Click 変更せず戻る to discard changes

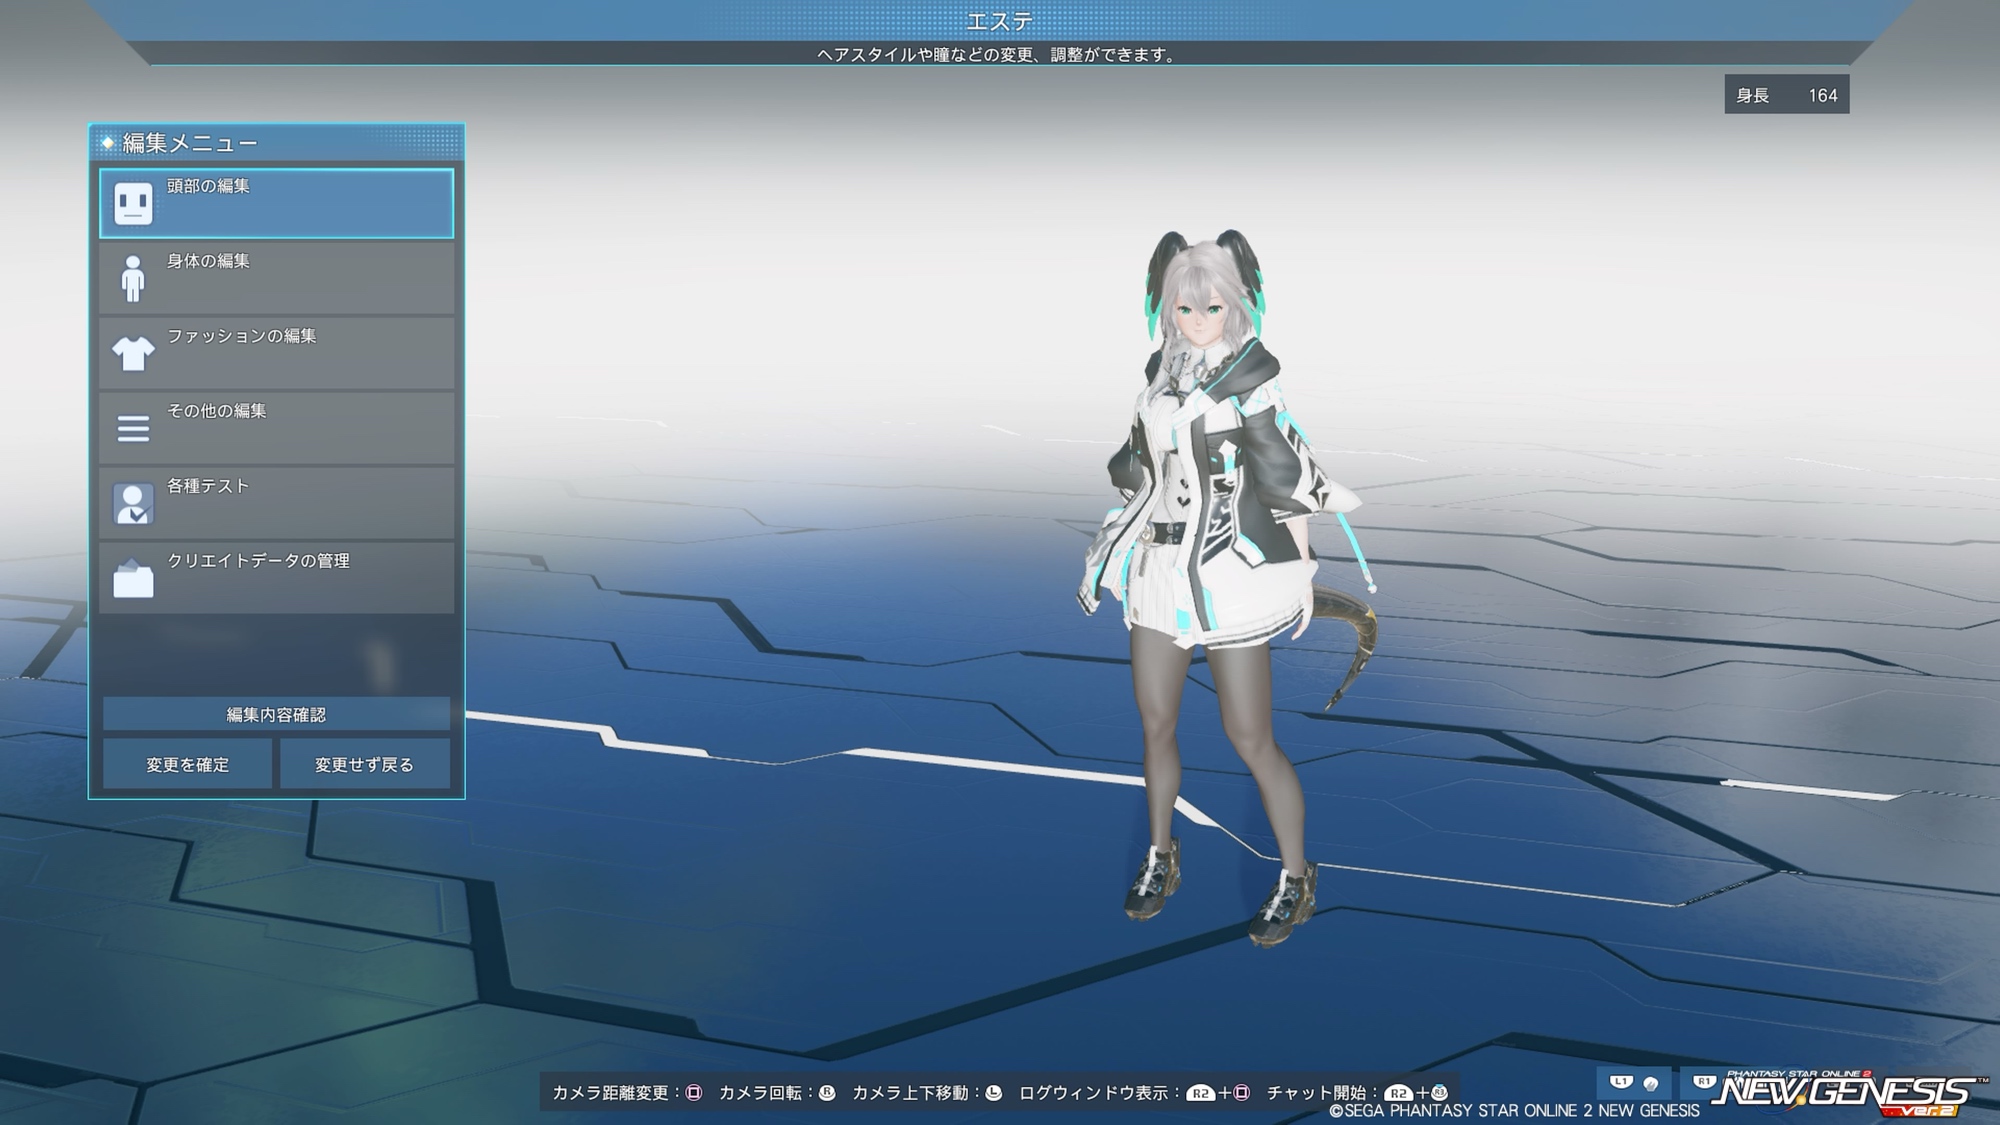tap(364, 765)
